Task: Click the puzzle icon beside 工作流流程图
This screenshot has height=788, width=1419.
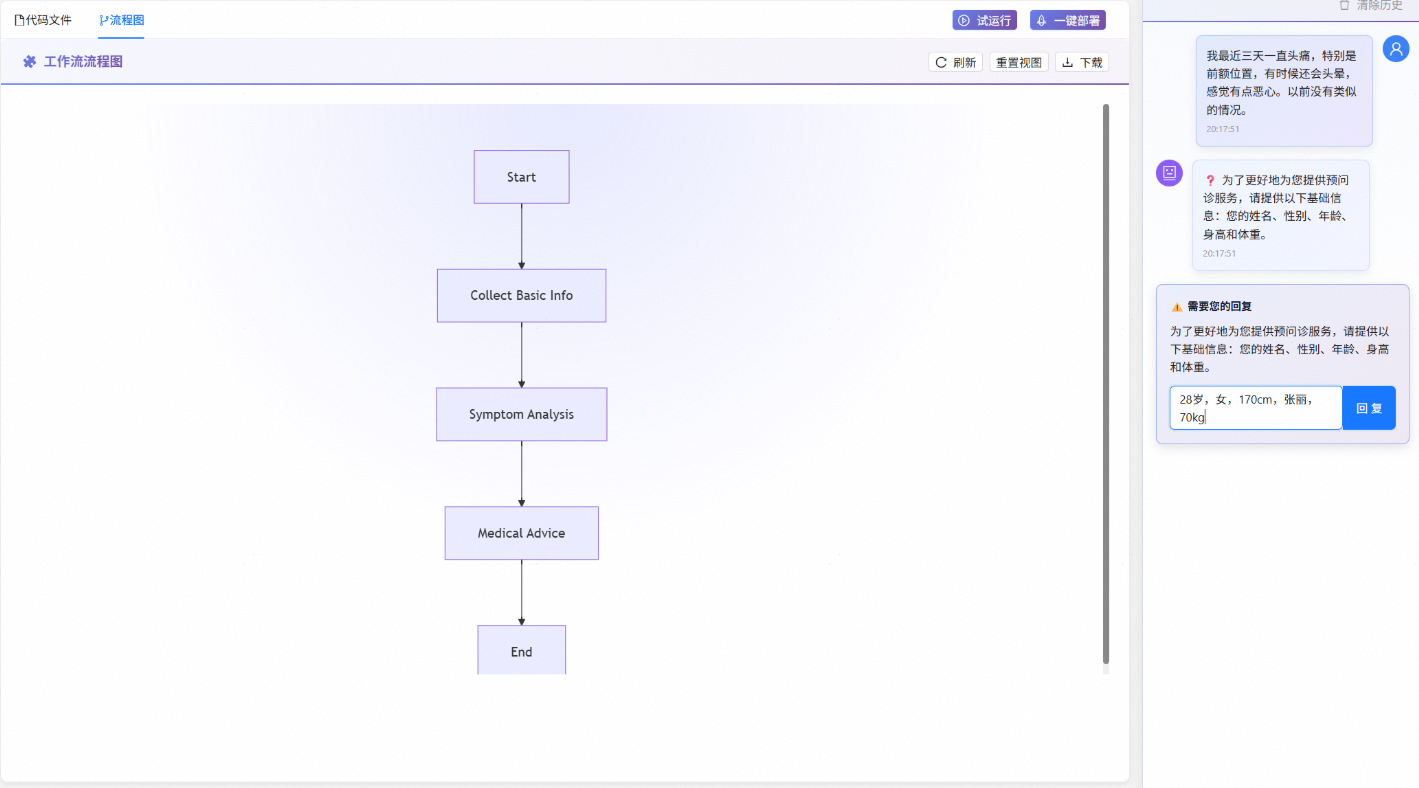Action: point(29,62)
